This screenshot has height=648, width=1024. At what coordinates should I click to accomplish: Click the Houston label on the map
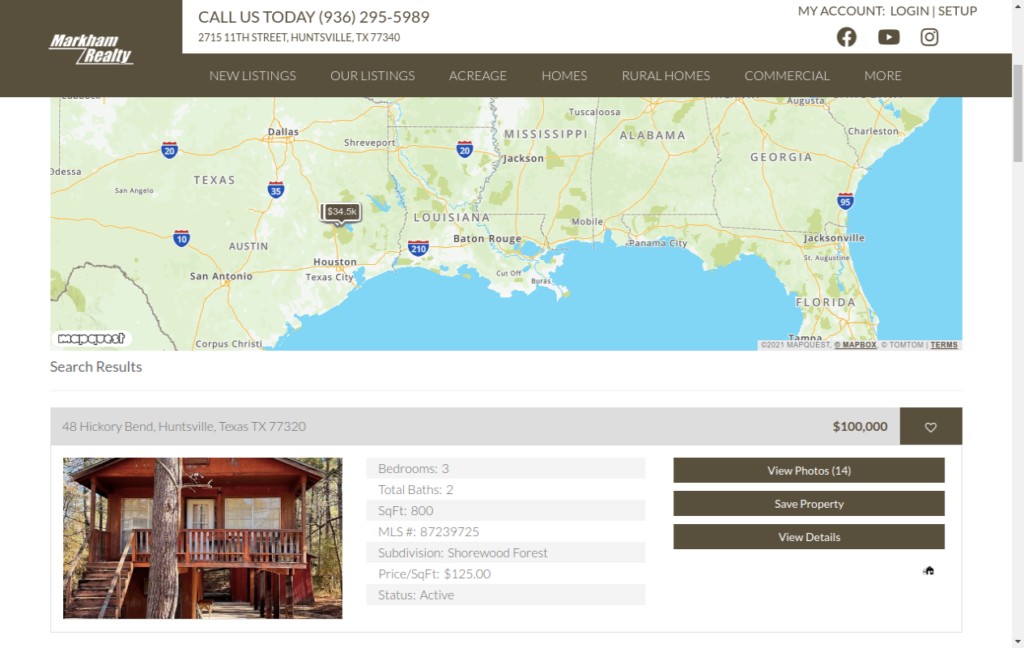point(335,262)
